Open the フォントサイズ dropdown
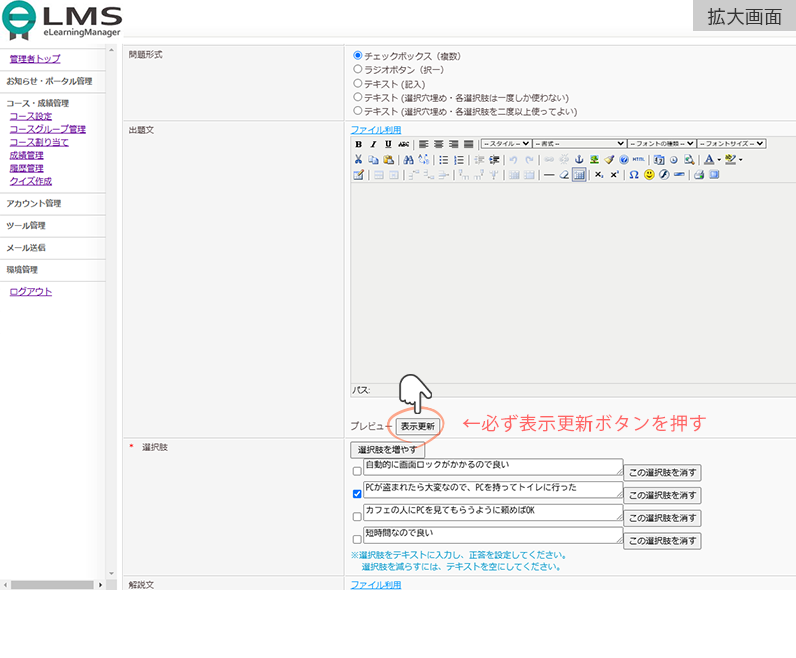The width and height of the screenshot is (796, 658). [x=732, y=144]
